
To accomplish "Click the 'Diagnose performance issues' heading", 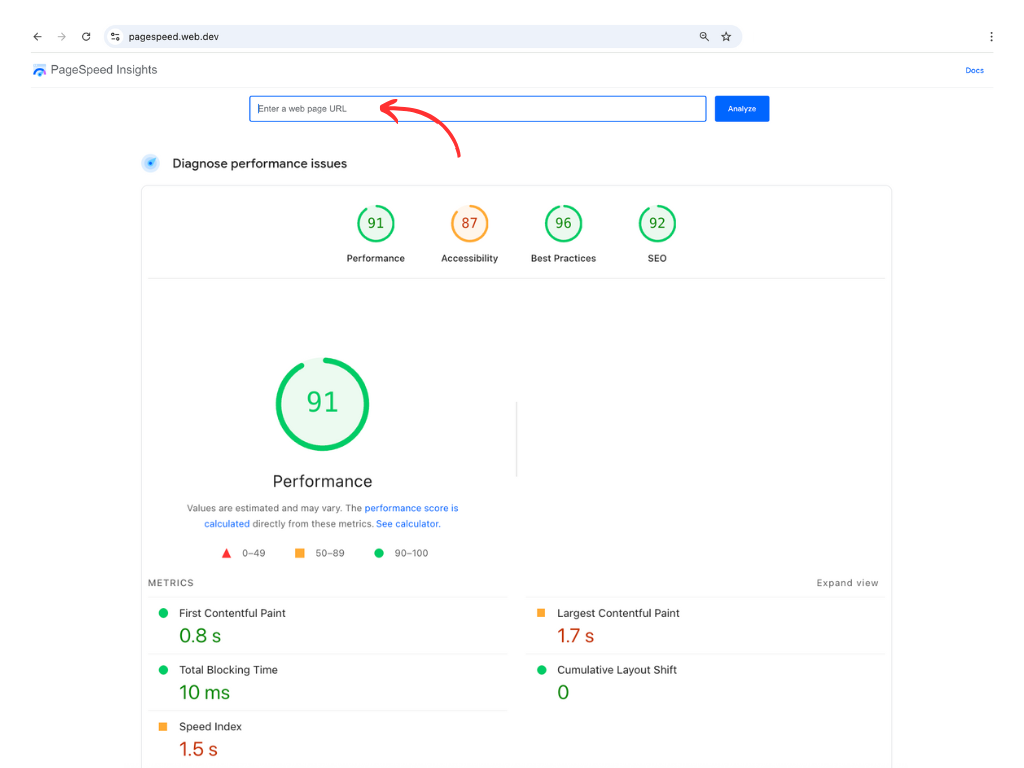I will click(x=259, y=163).
